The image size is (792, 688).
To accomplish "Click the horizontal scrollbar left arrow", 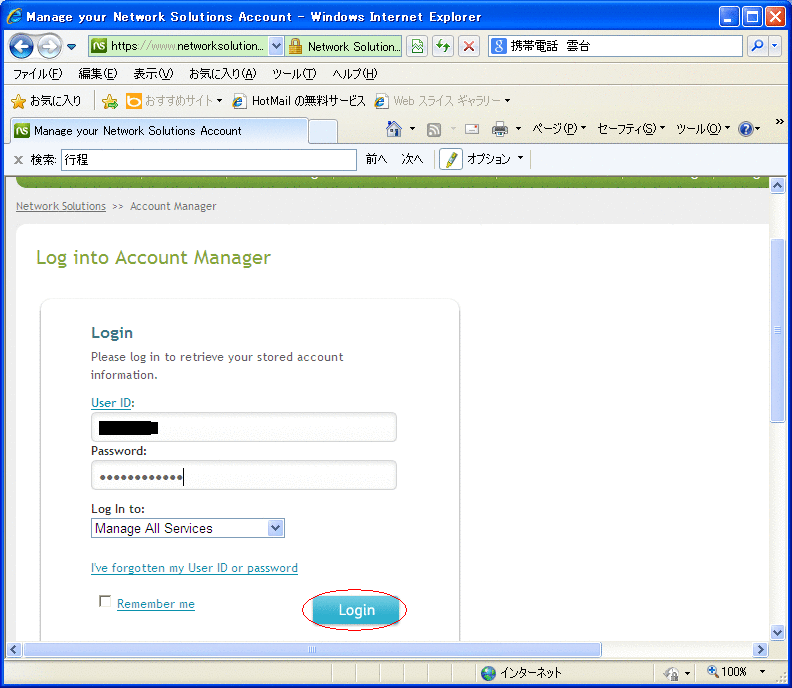I will [x=14, y=650].
